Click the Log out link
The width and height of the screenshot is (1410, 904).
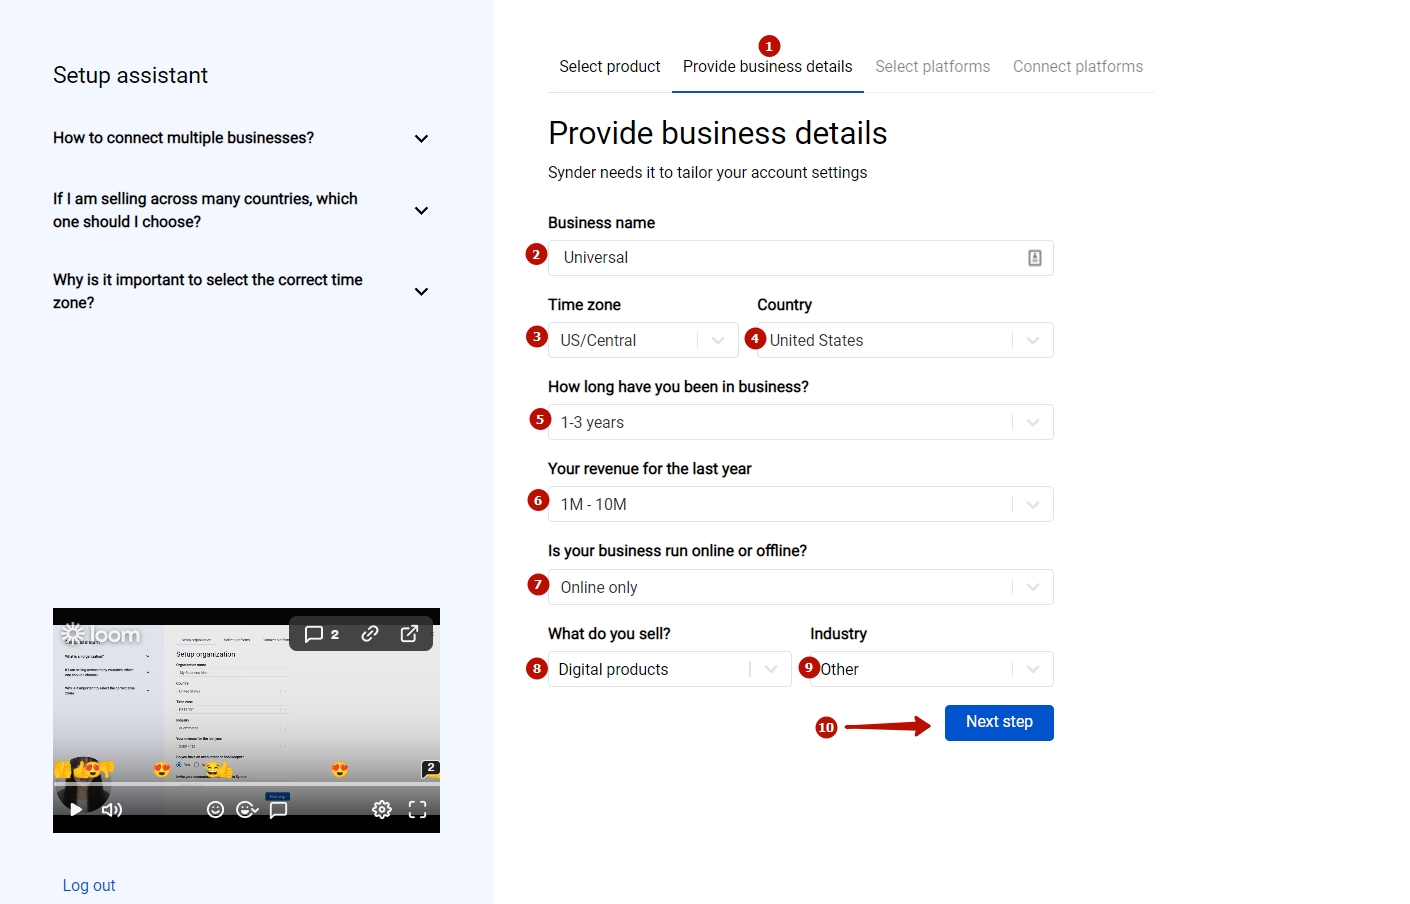pos(89,885)
